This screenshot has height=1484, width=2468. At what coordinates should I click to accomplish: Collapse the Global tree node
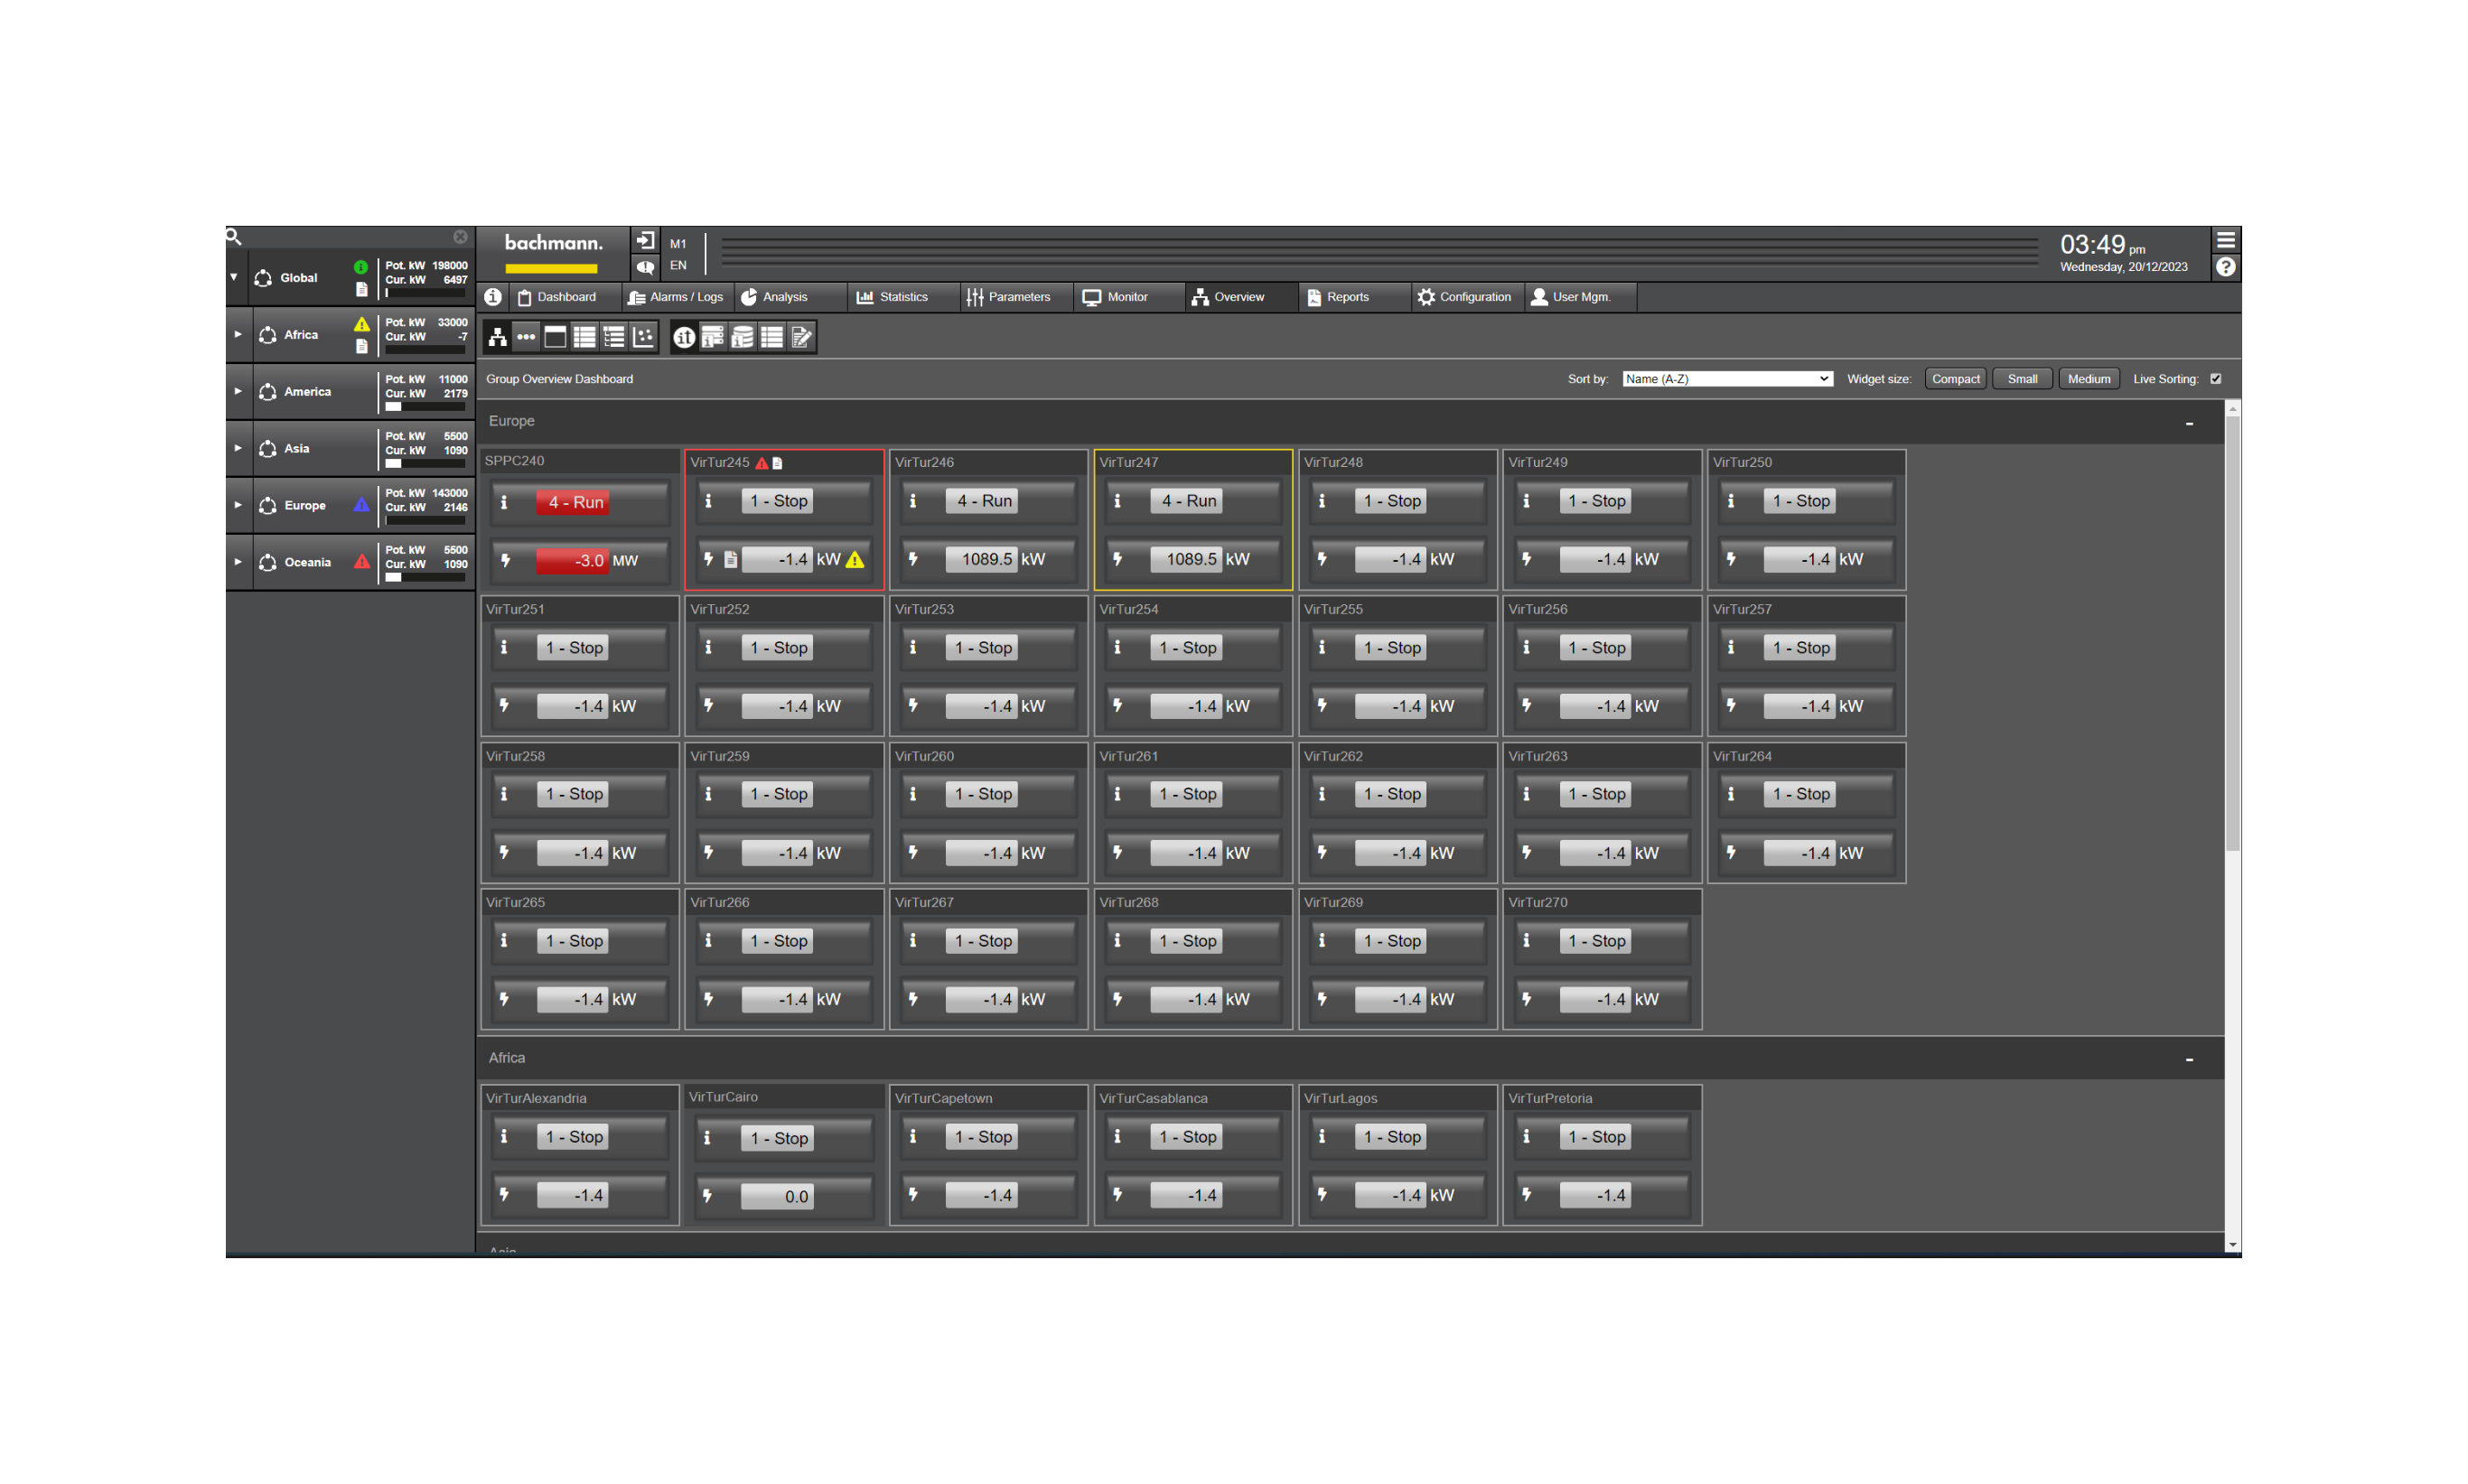click(x=234, y=277)
